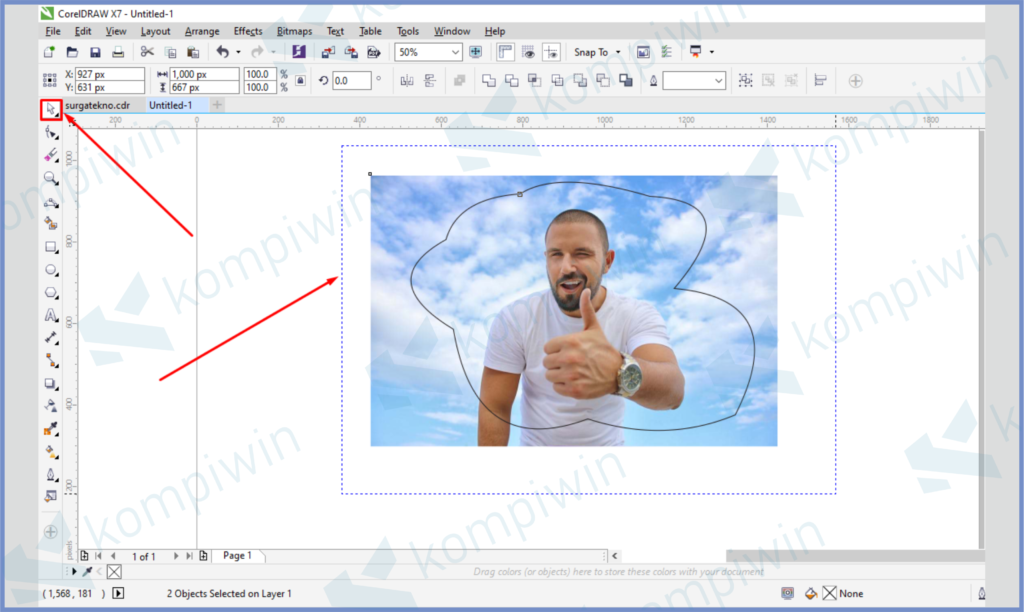Screen dimensions: 1024x612
Task: Open the Bitmaps menu
Action: (x=294, y=31)
